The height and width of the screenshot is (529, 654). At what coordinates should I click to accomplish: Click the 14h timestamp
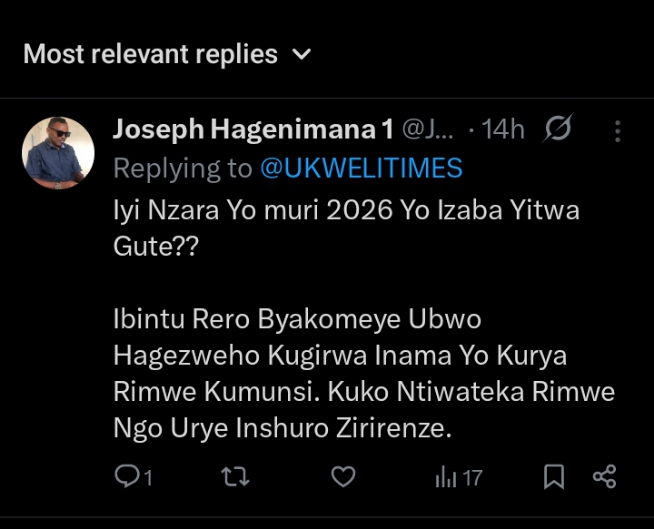(x=503, y=130)
